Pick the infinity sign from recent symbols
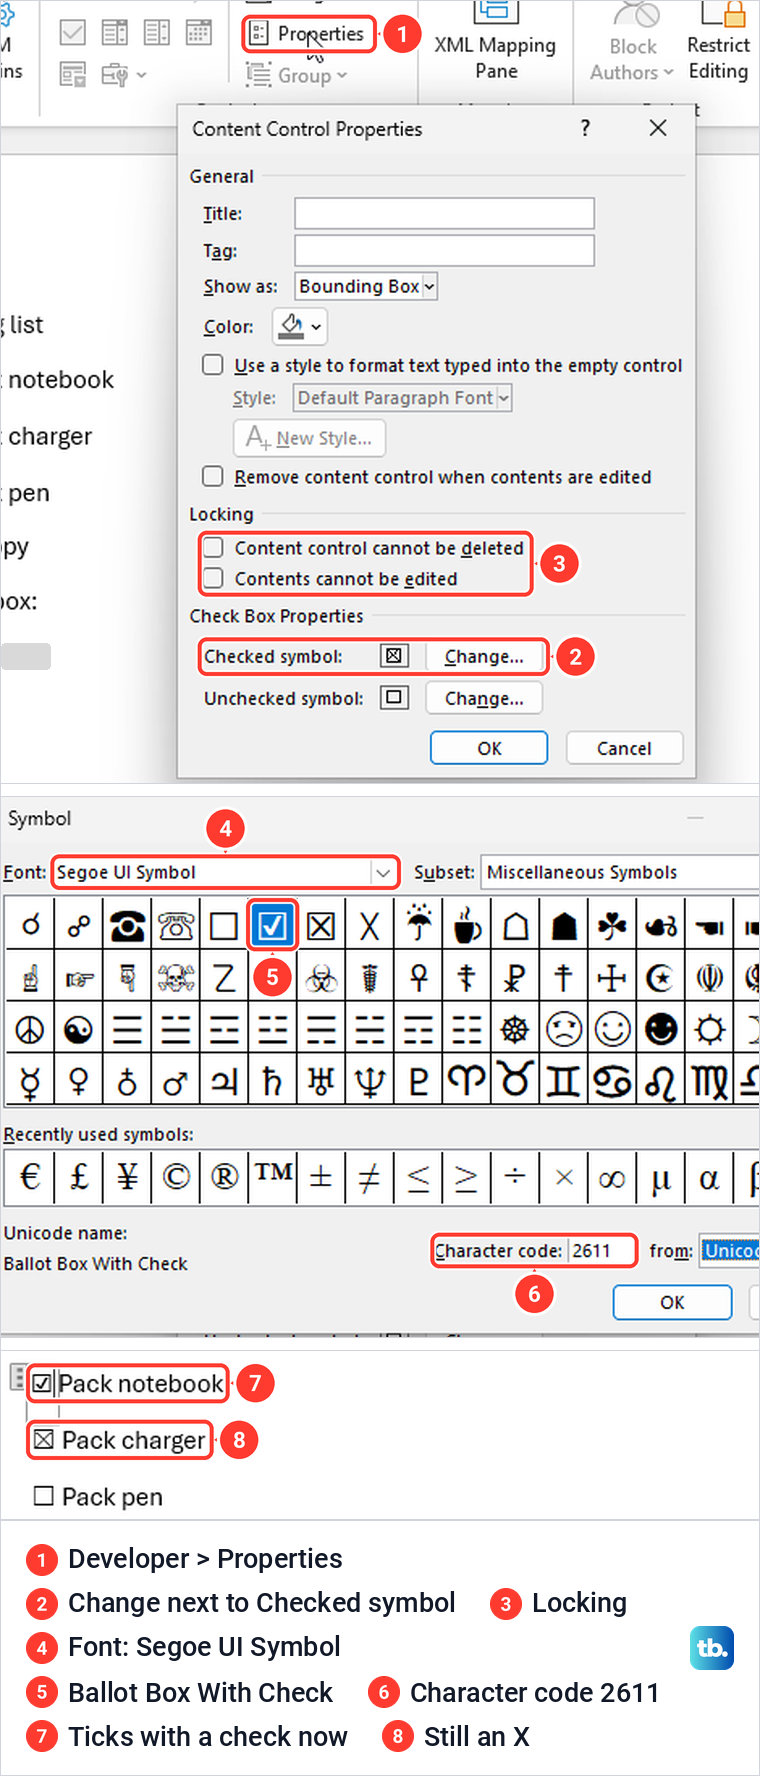 tap(613, 1177)
